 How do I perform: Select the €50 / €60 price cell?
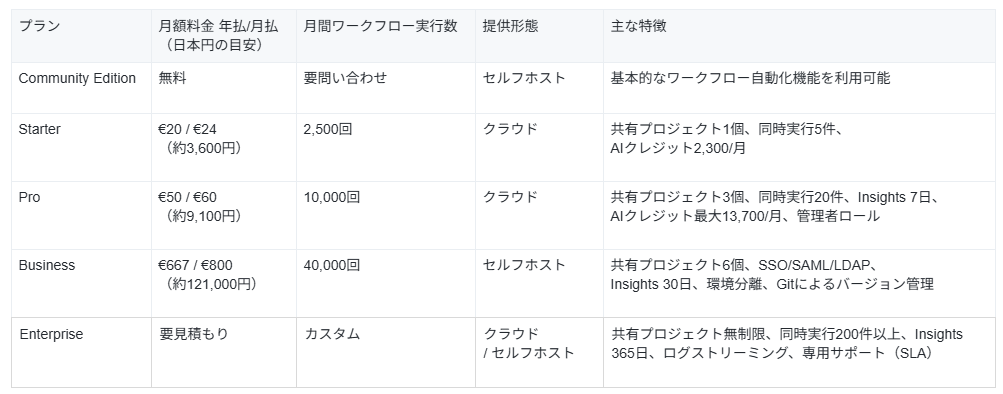(224, 216)
